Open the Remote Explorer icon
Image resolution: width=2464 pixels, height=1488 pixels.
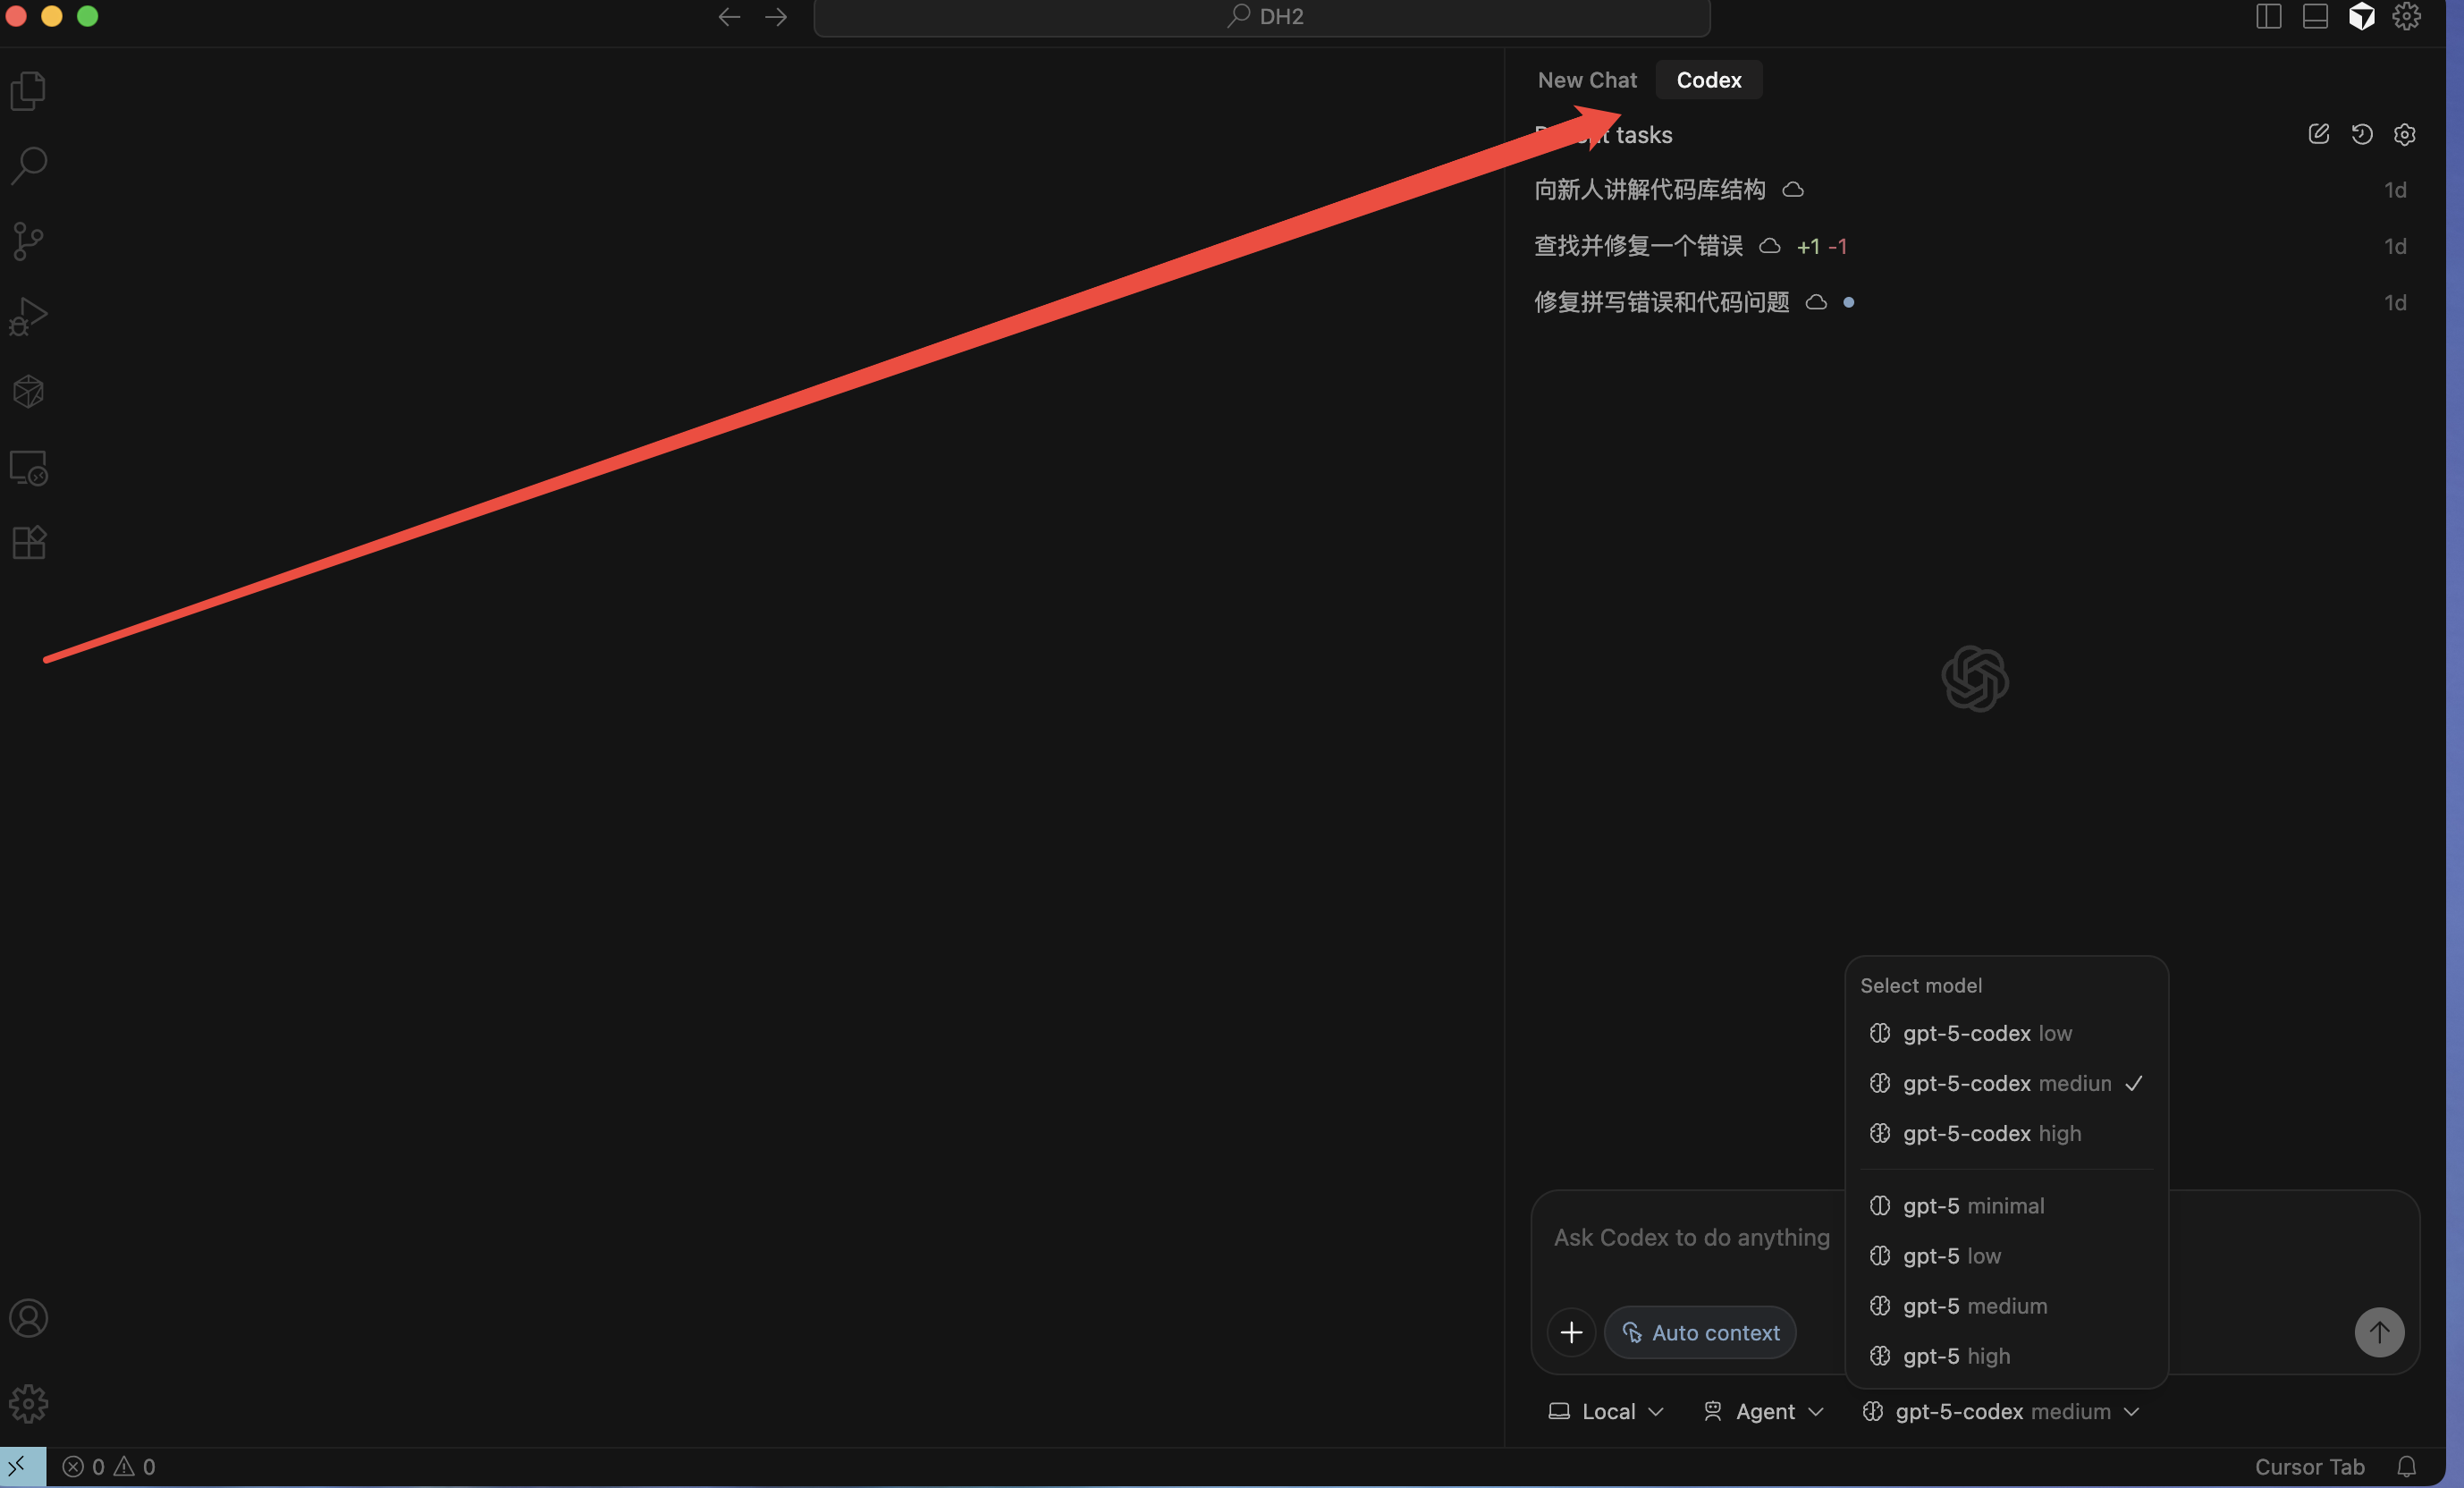(x=28, y=467)
